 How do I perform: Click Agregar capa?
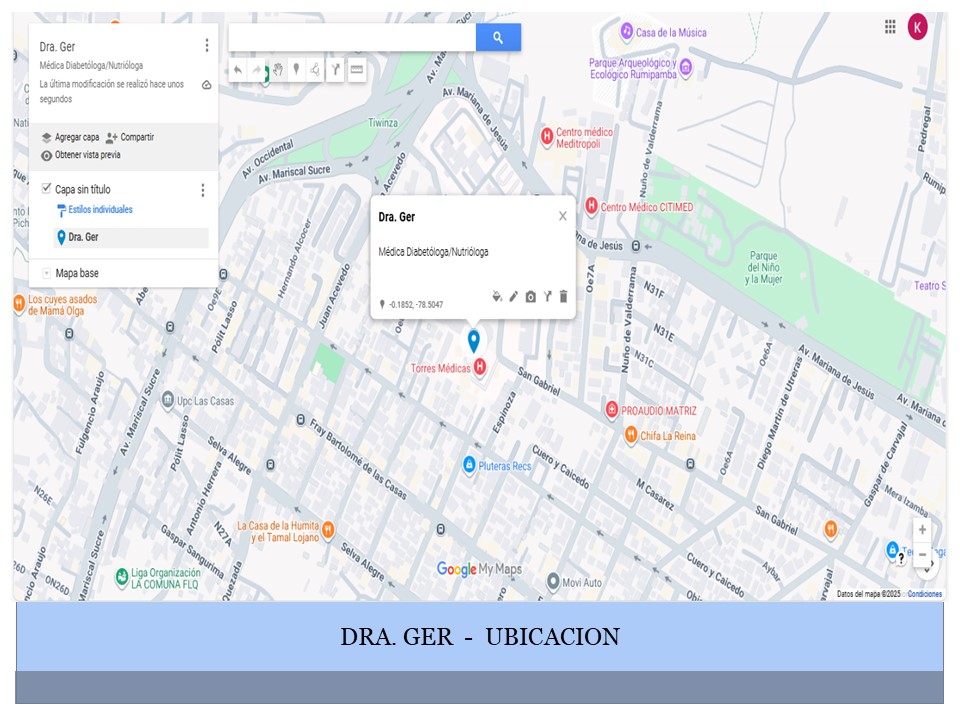70,137
